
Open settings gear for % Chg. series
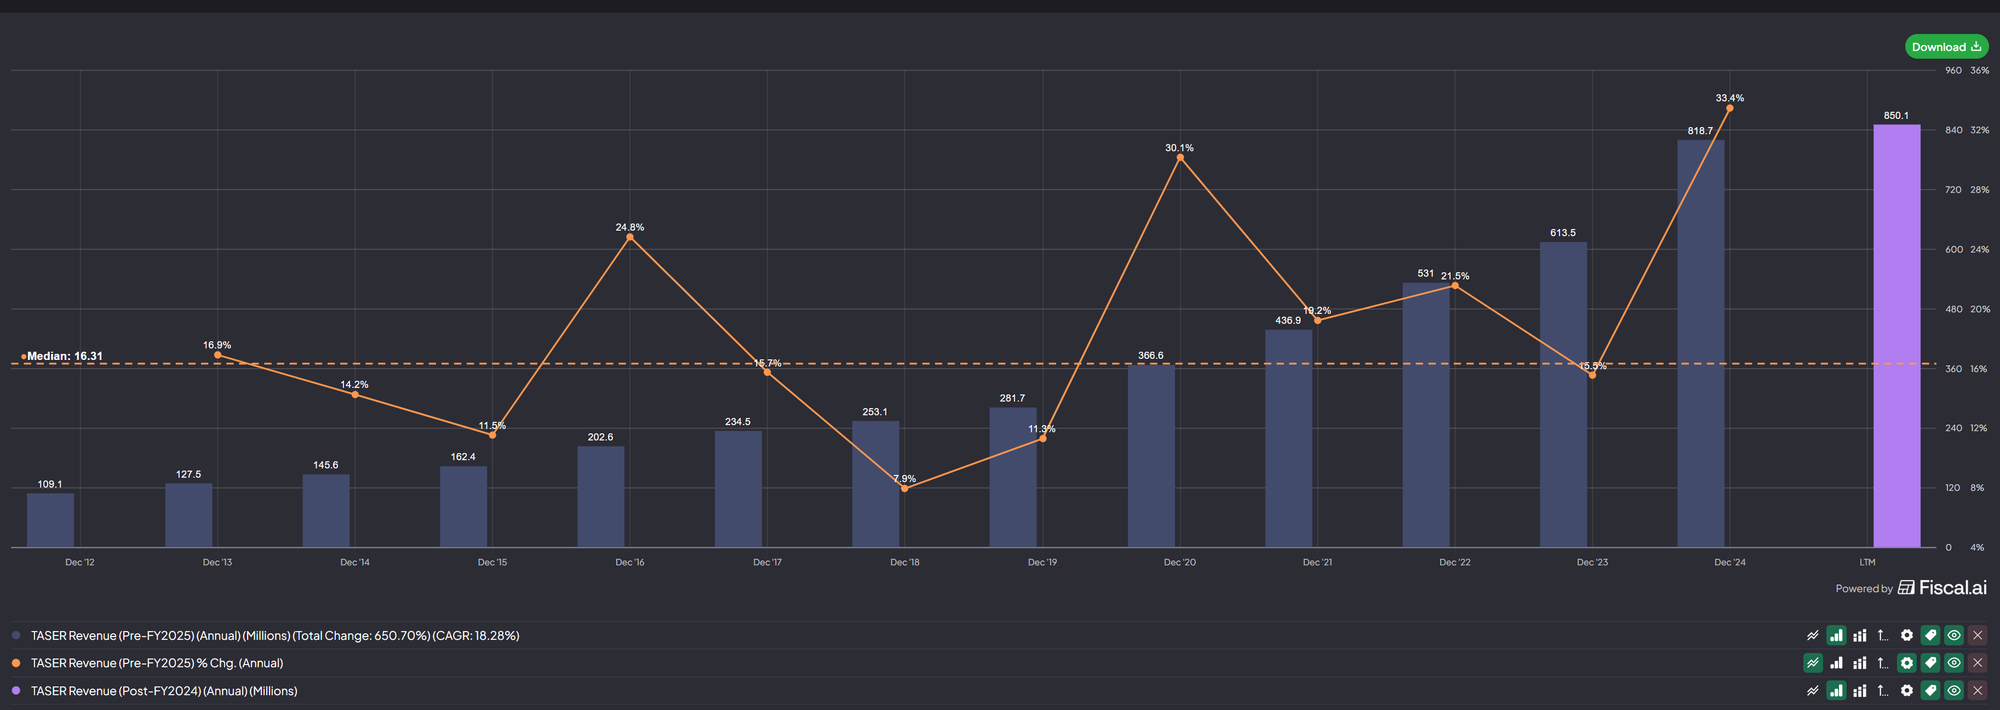point(1907,663)
